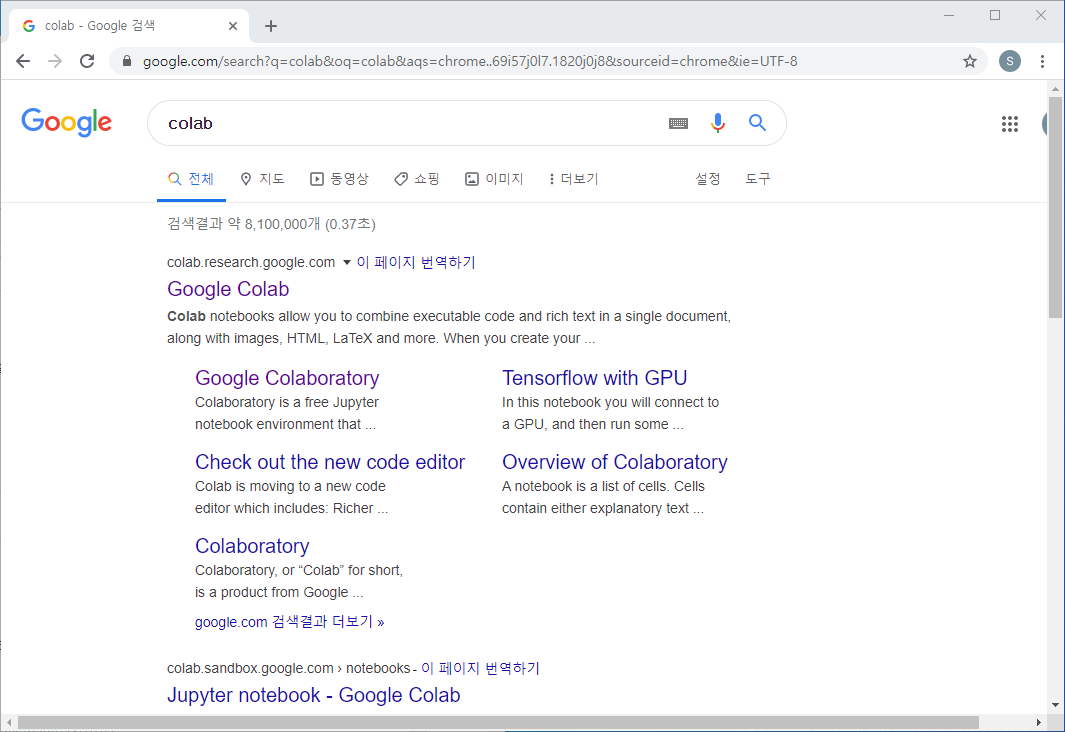Image resolution: width=1065 pixels, height=732 pixels.
Task: Close the colab - Google 검색 tab
Action: coord(233,26)
